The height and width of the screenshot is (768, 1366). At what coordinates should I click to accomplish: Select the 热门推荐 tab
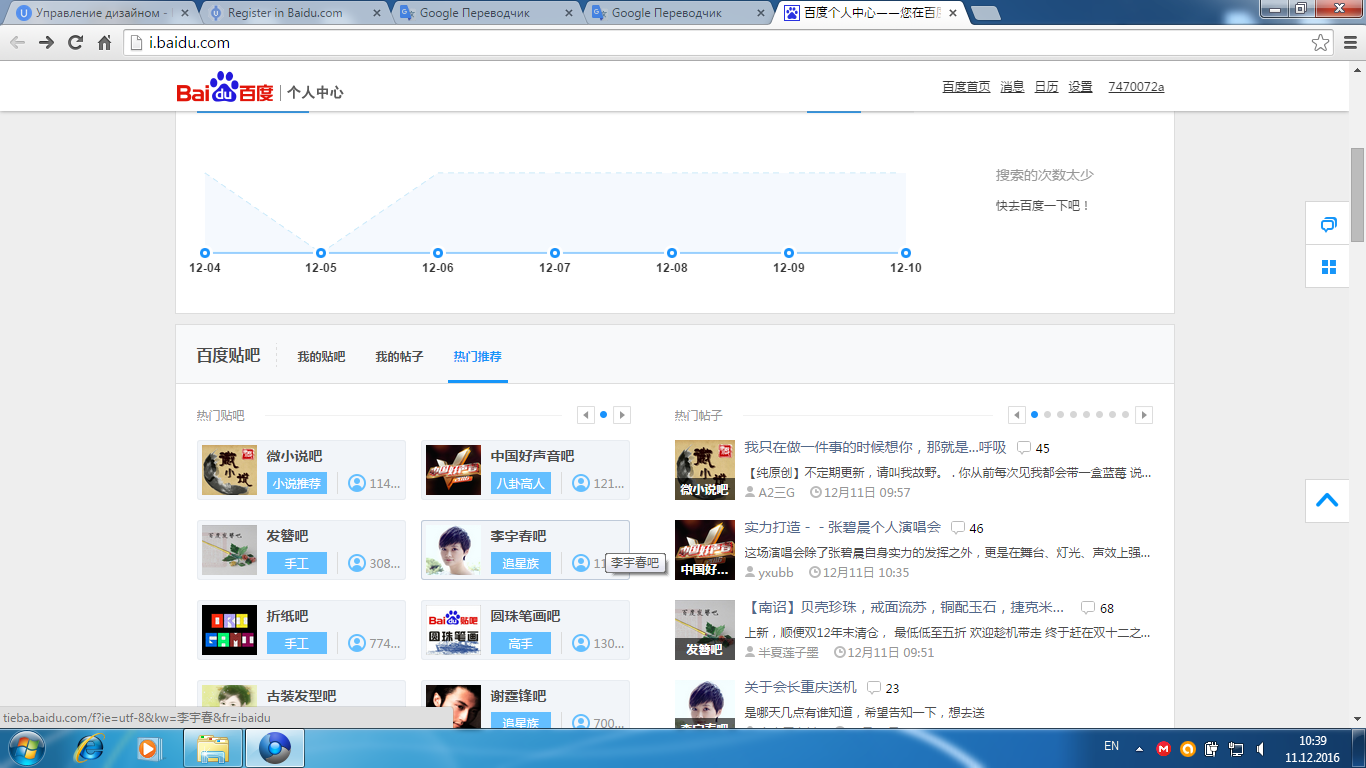477,356
